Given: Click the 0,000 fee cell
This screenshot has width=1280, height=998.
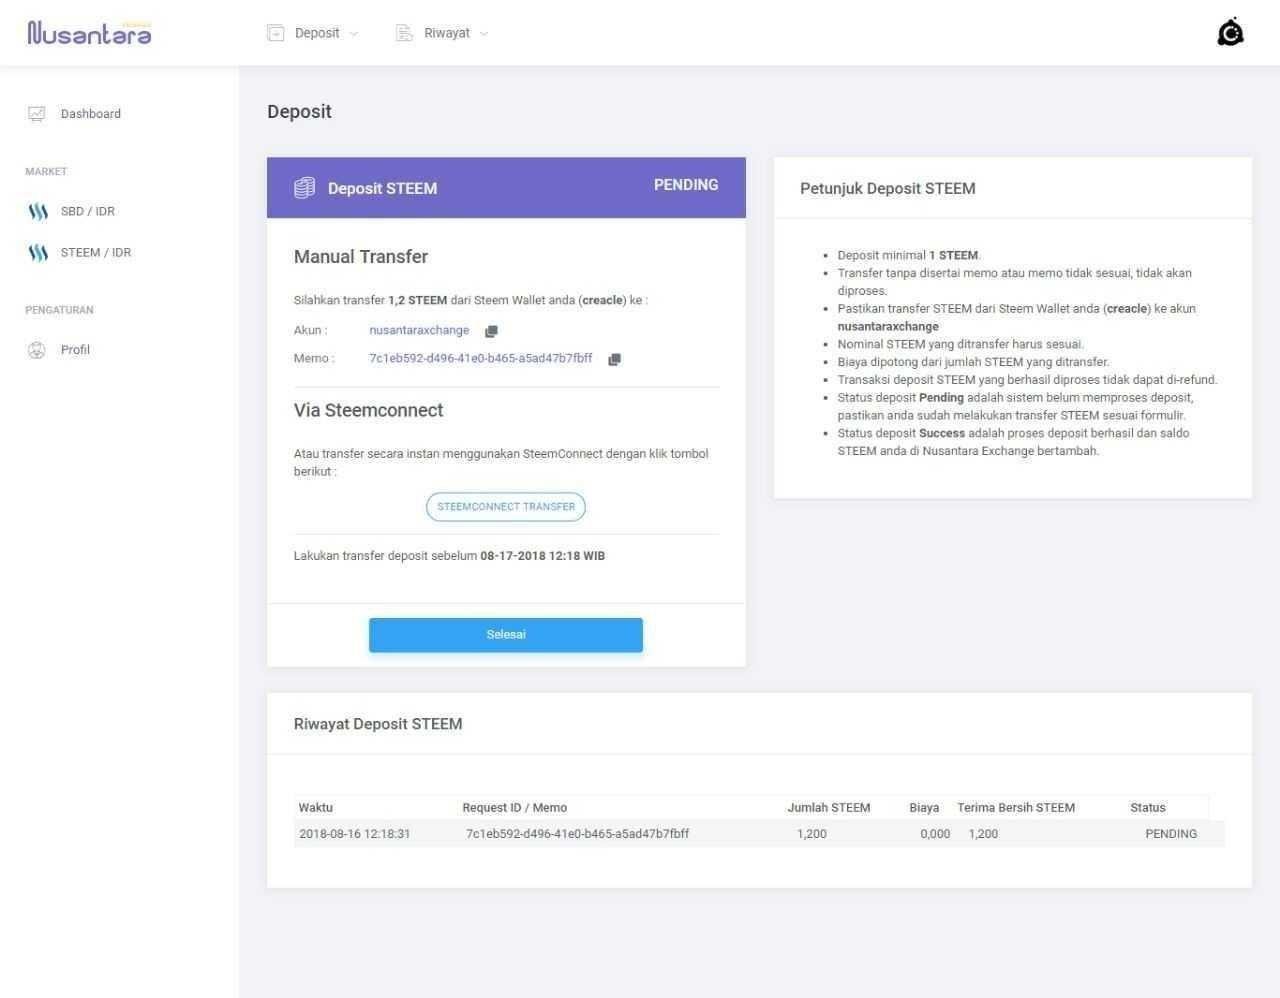Looking at the screenshot, I should (x=935, y=834).
